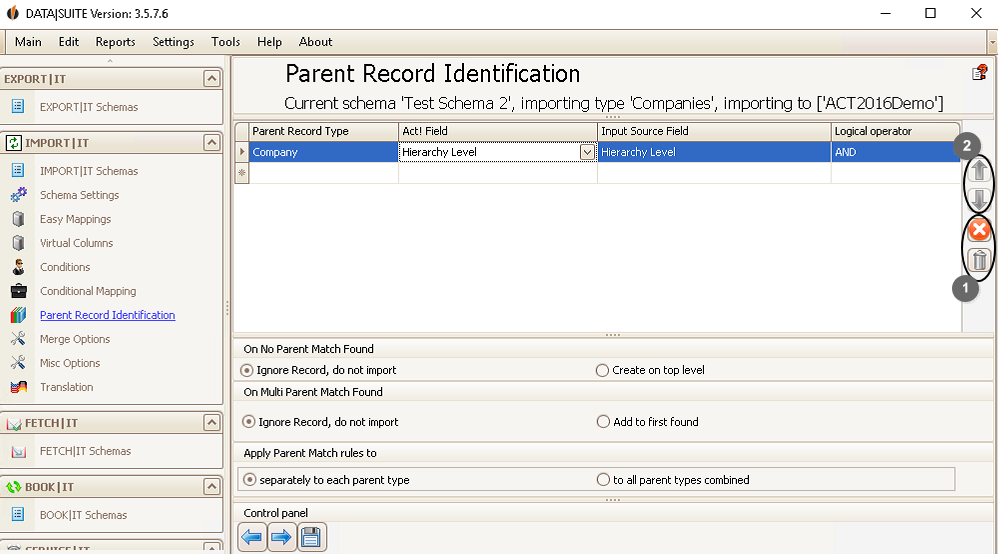Click the menu bar overflow arrow
The image size is (998, 554).
click(x=992, y=42)
